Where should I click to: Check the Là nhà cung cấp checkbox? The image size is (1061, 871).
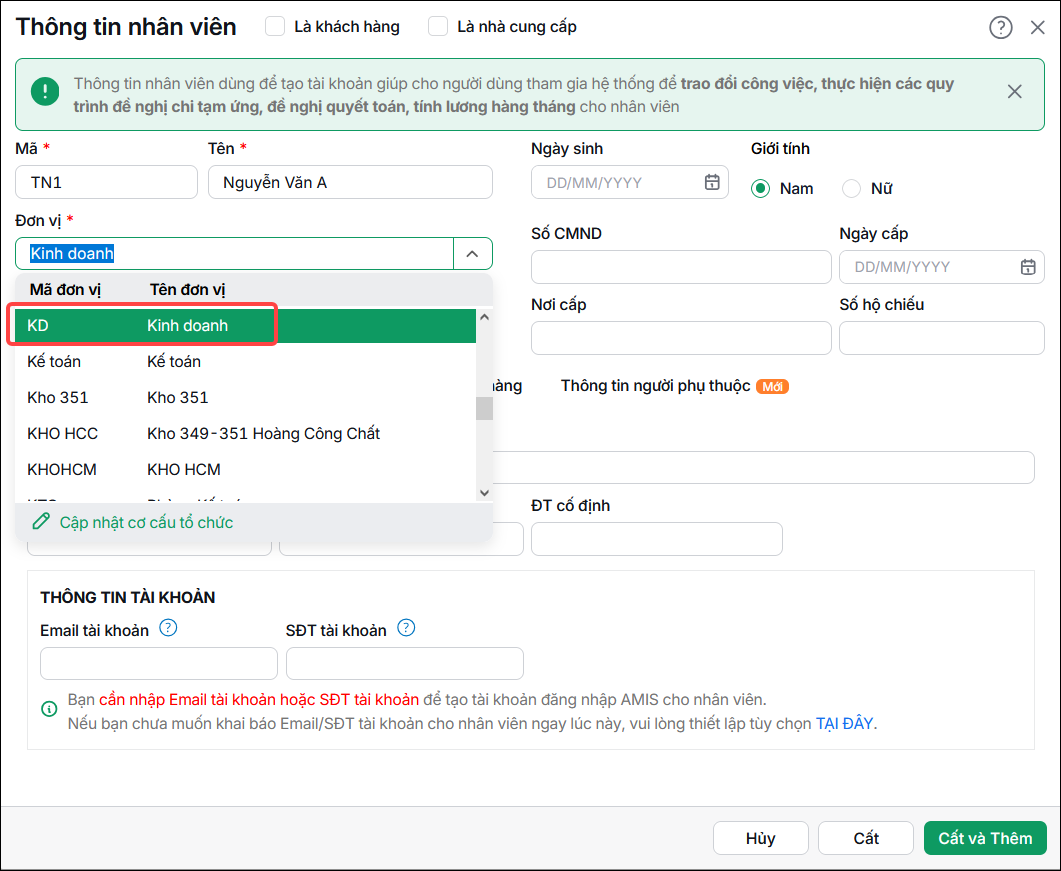click(x=438, y=26)
